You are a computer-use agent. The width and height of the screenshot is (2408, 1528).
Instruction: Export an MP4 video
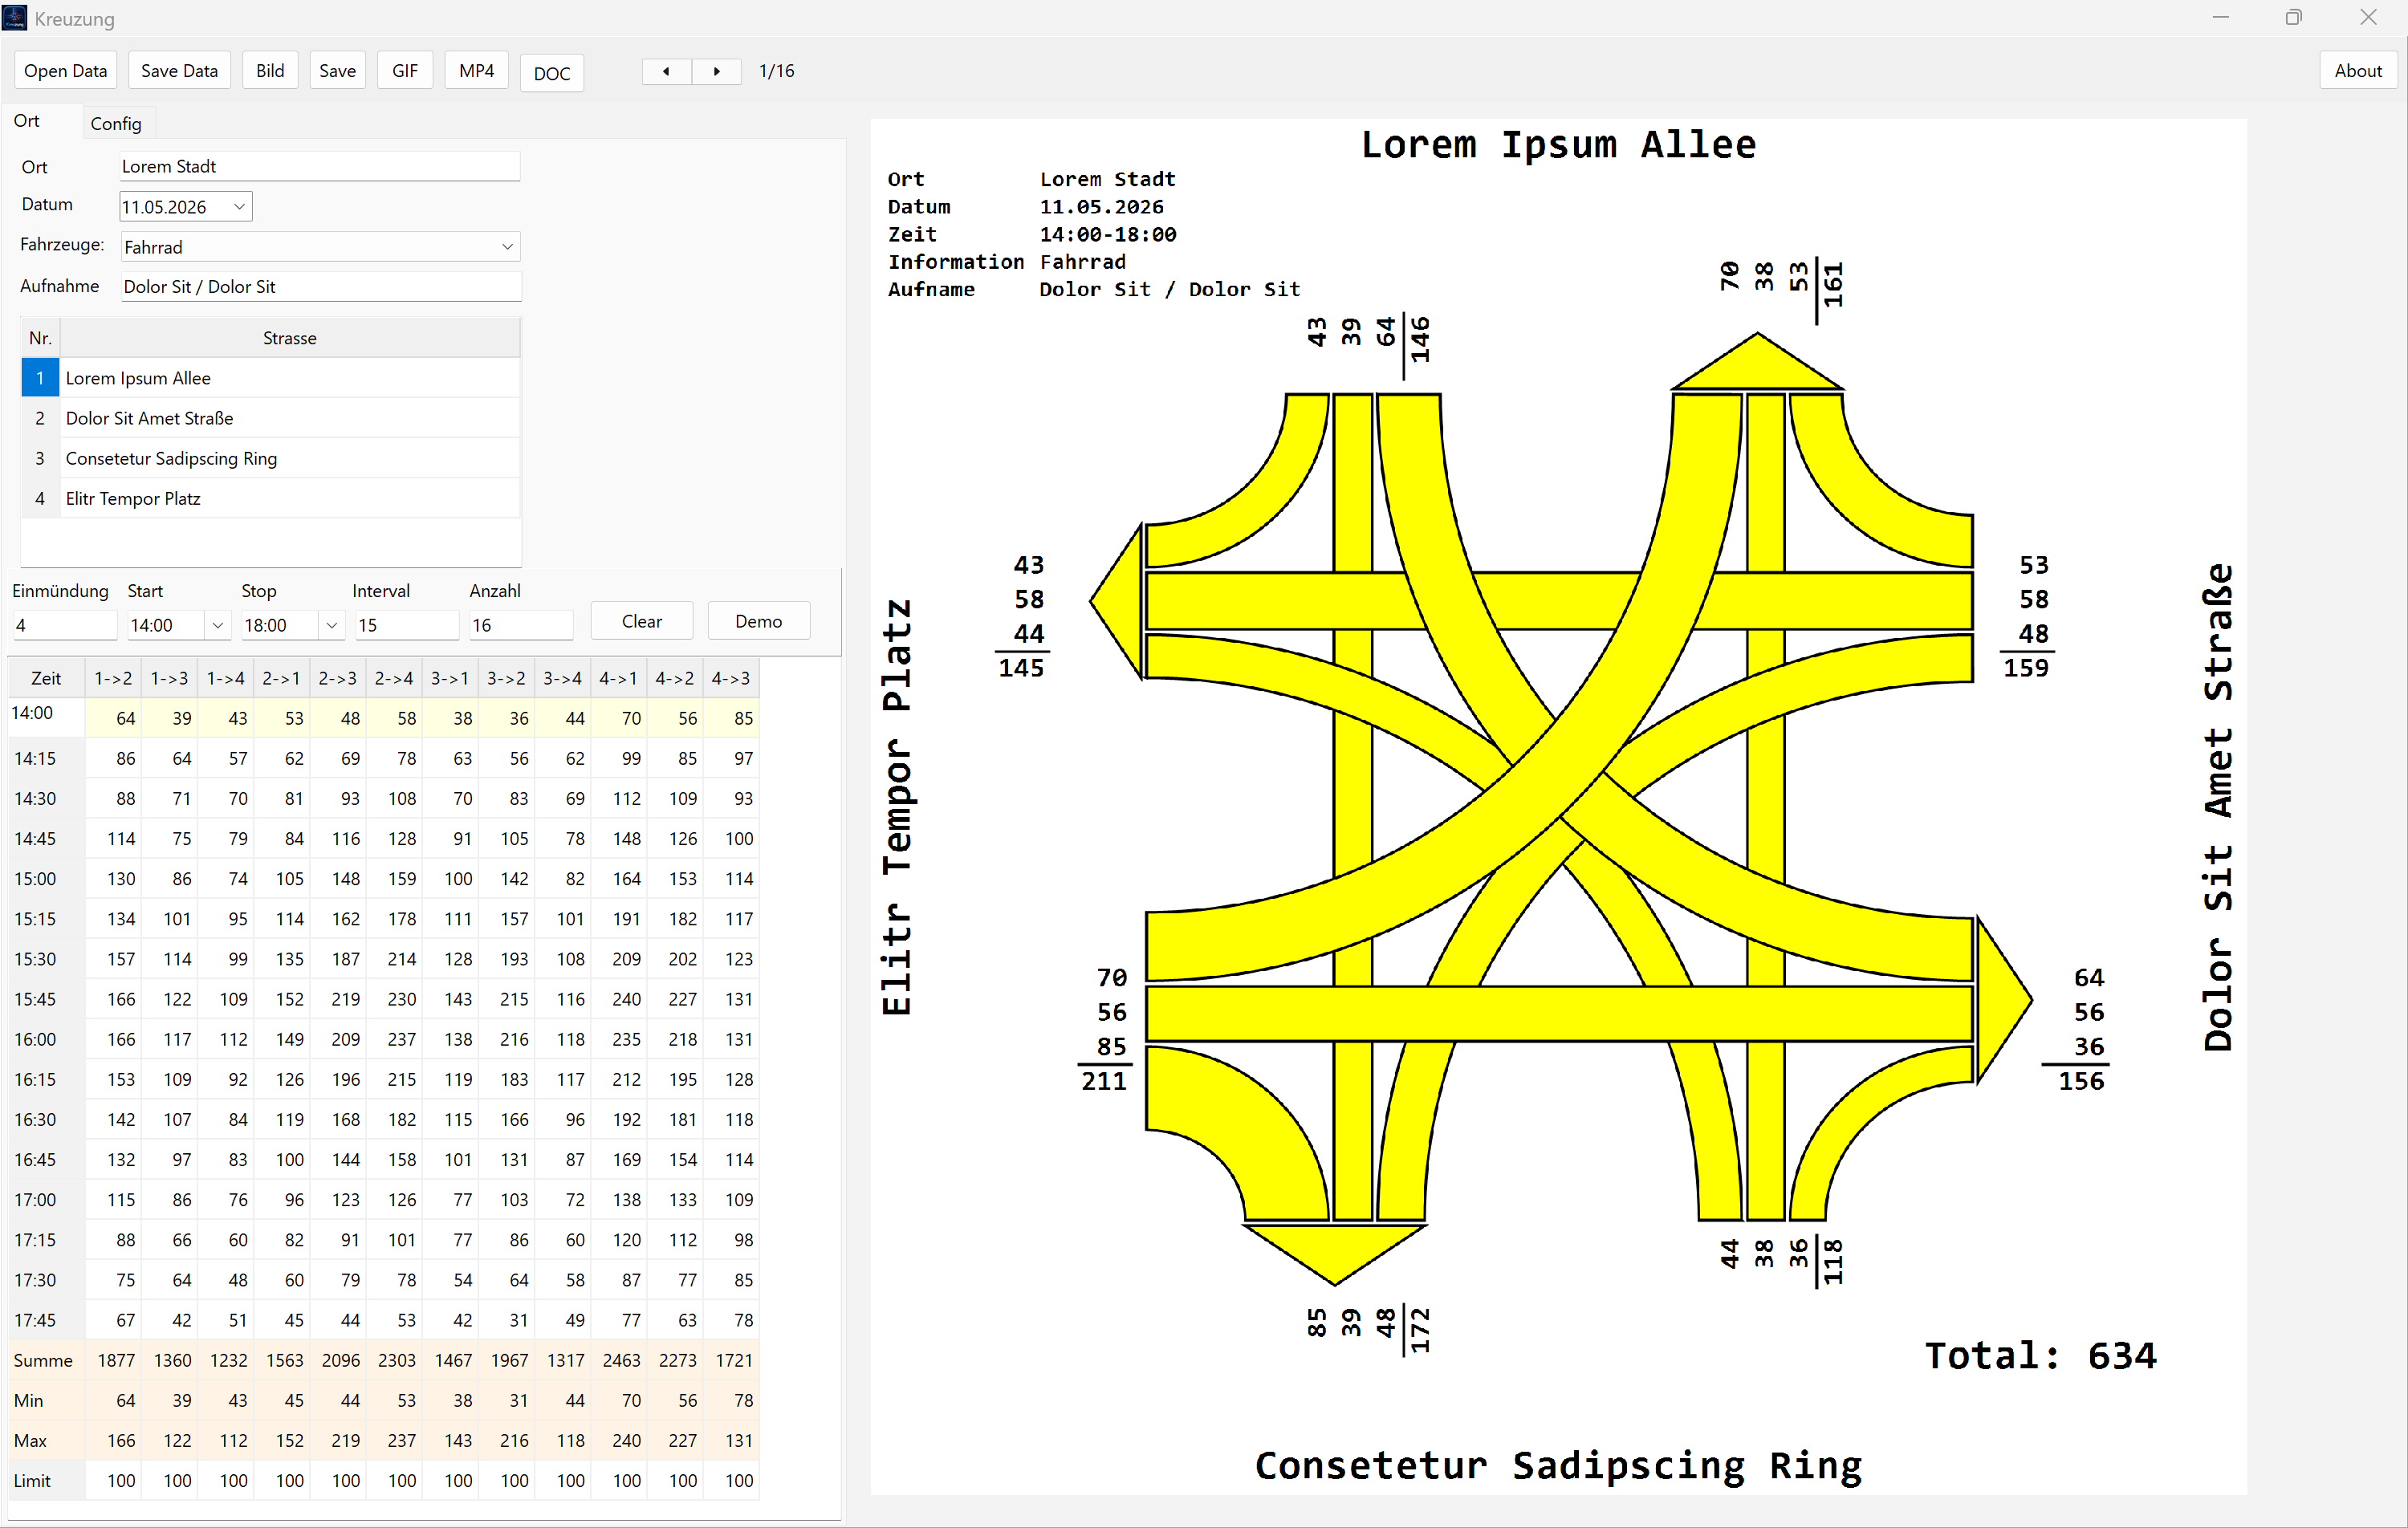(x=477, y=71)
